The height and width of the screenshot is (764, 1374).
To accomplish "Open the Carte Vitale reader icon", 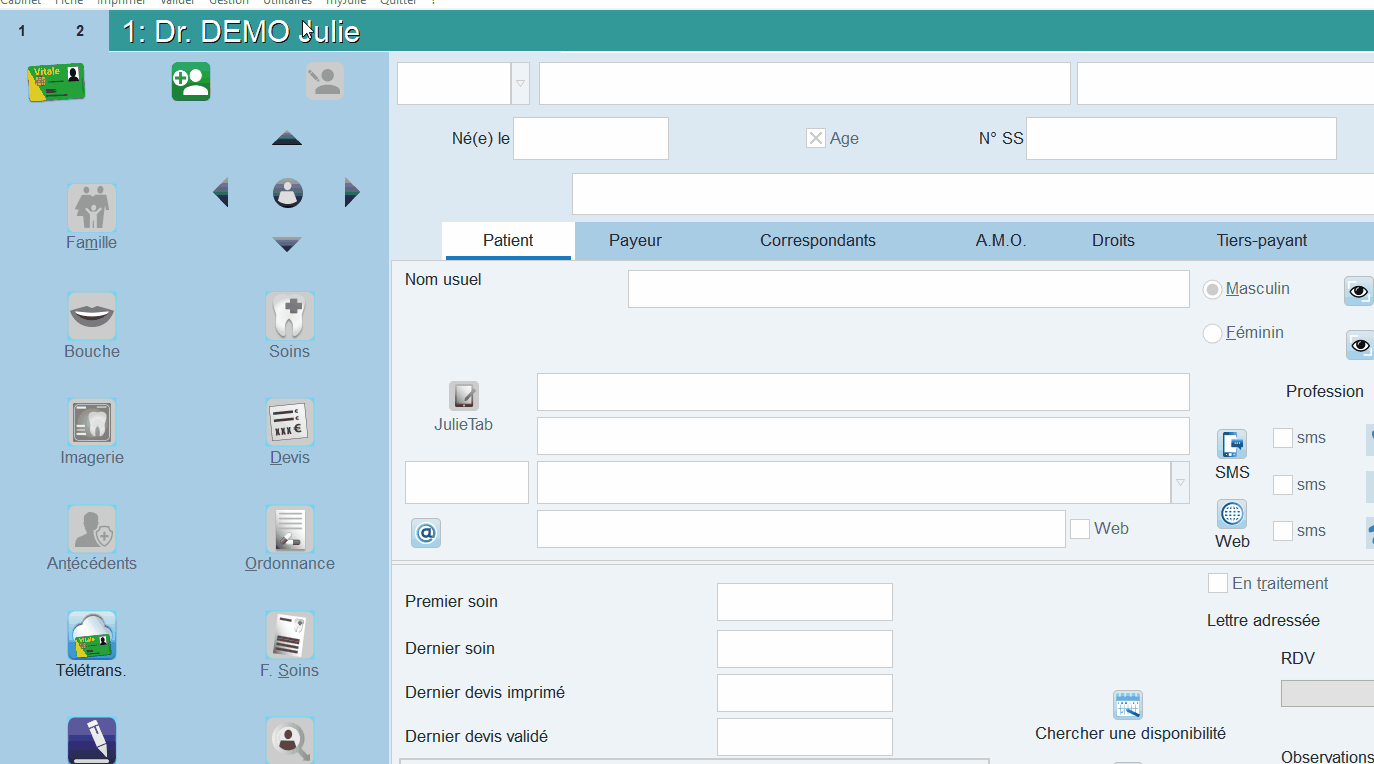I will click(x=56, y=82).
